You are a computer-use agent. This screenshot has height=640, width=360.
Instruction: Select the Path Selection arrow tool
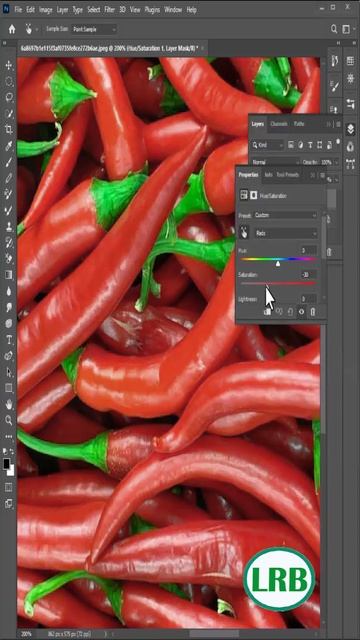[9, 372]
